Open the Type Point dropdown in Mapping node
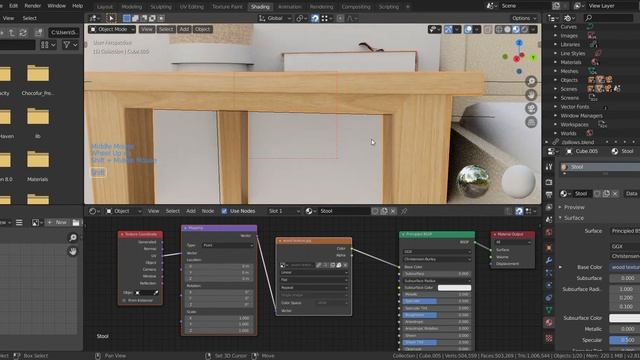 click(x=228, y=245)
